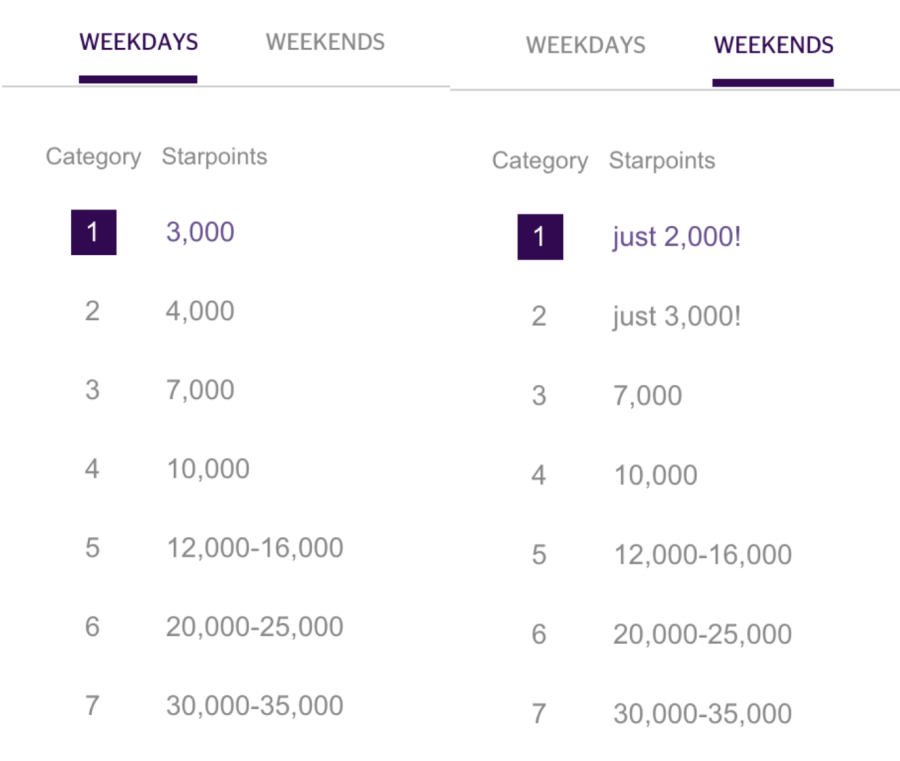Click the 3,000 Starpoints weekday value
Viewport: 900px width, 761px height.
(200, 232)
